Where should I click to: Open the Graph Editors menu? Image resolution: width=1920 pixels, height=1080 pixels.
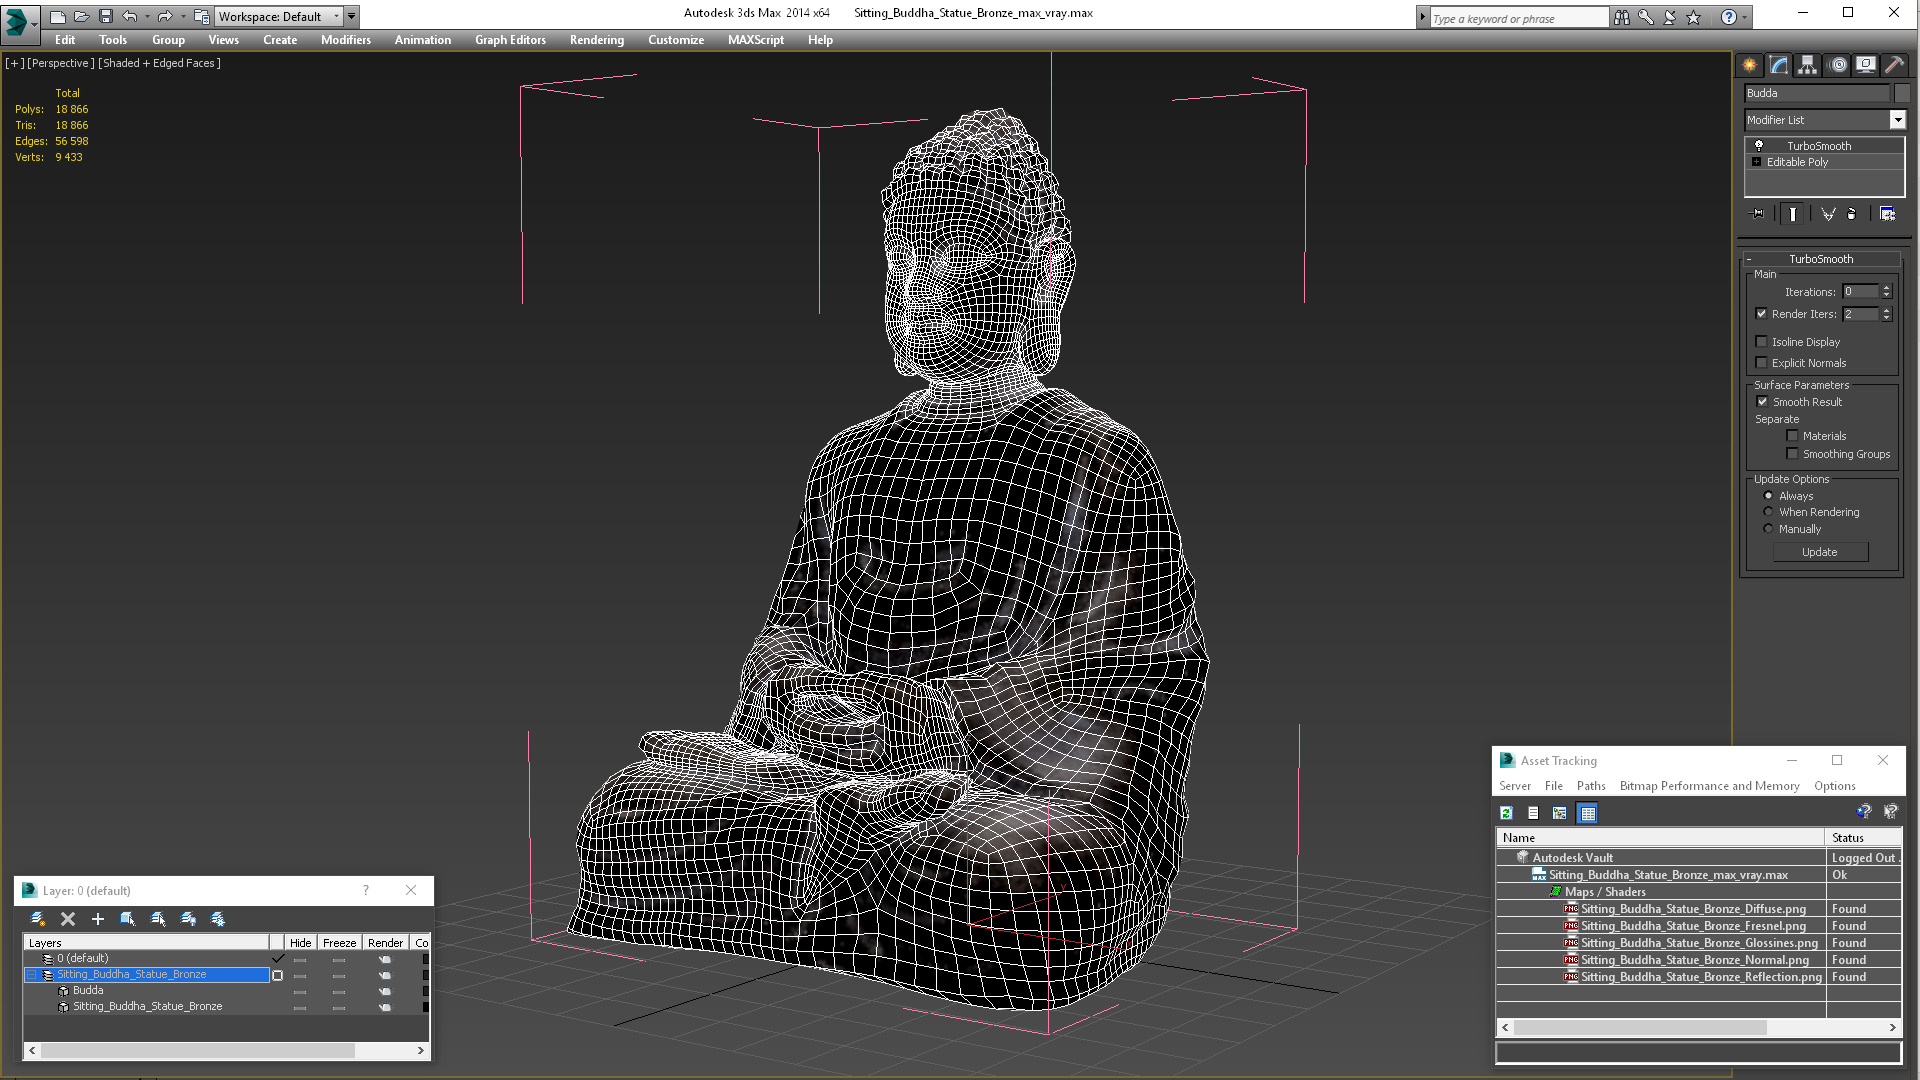click(x=510, y=40)
